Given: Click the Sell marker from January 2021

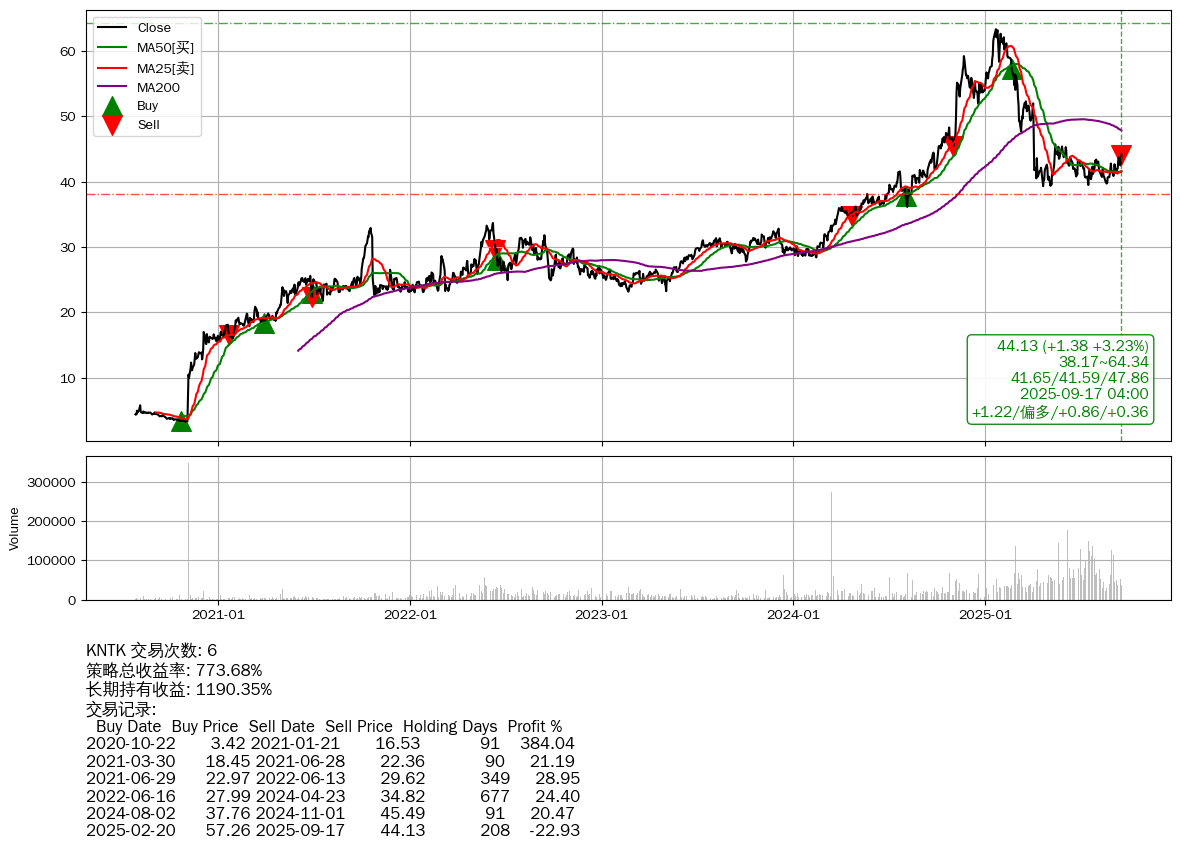Looking at the screenshot, I should click(228, 335).
